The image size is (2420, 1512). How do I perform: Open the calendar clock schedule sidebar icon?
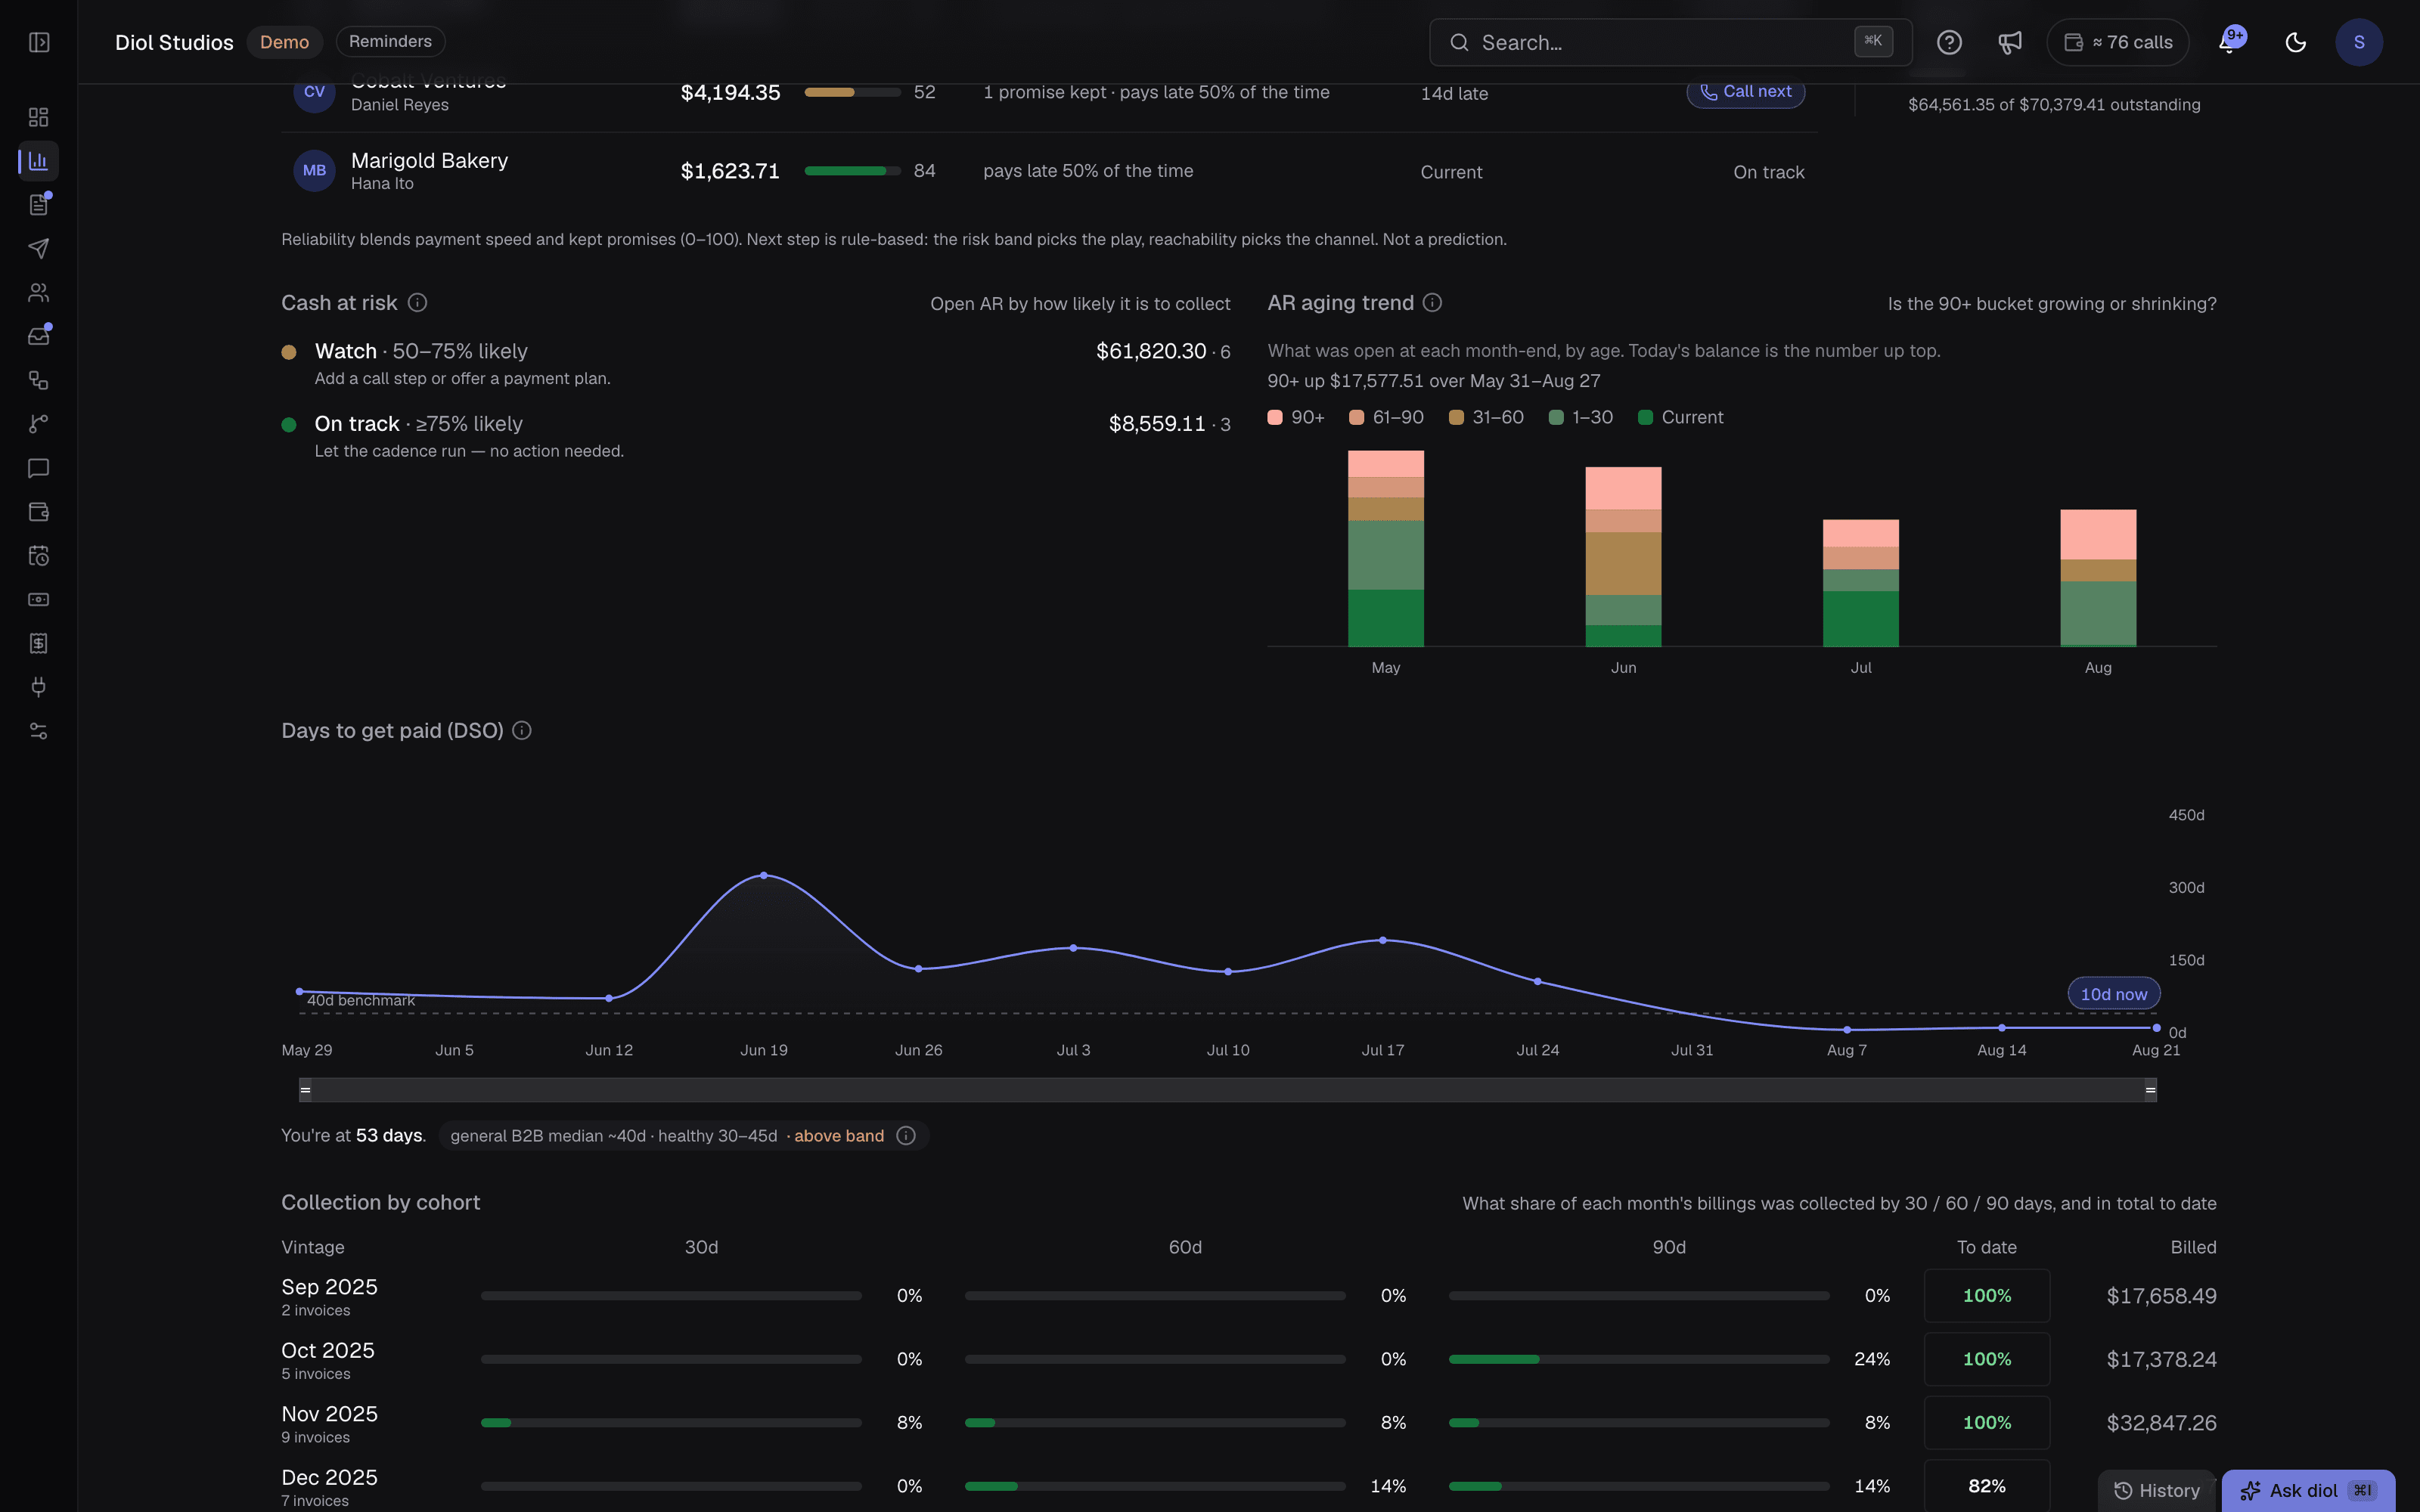tap(38, 556)
